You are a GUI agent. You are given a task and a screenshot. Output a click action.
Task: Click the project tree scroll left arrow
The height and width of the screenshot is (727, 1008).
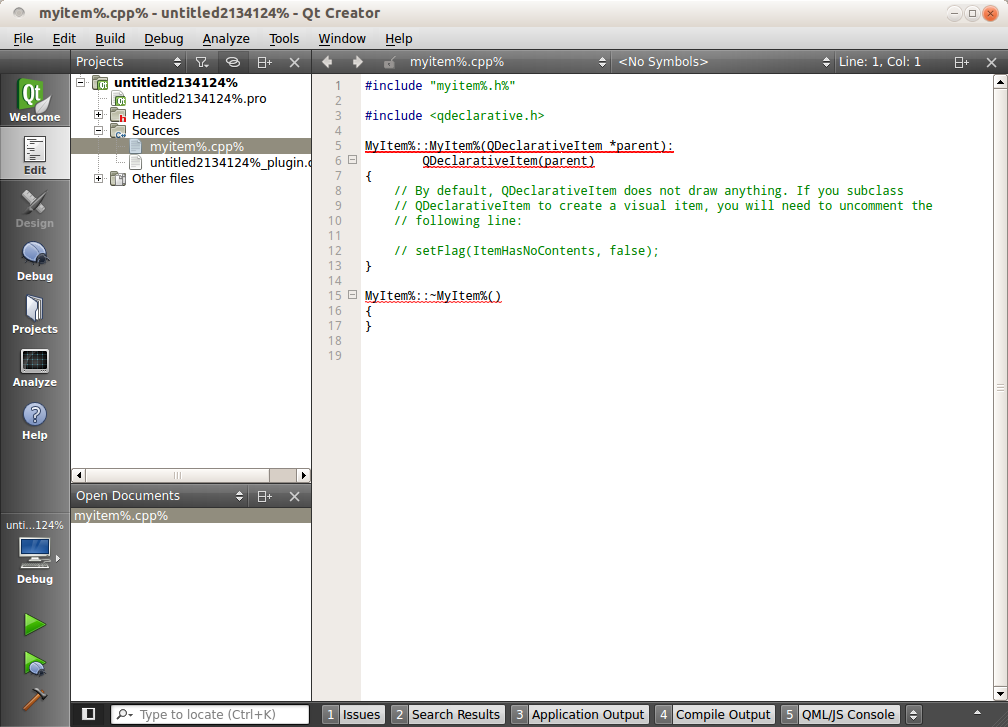tap(78, 475)
